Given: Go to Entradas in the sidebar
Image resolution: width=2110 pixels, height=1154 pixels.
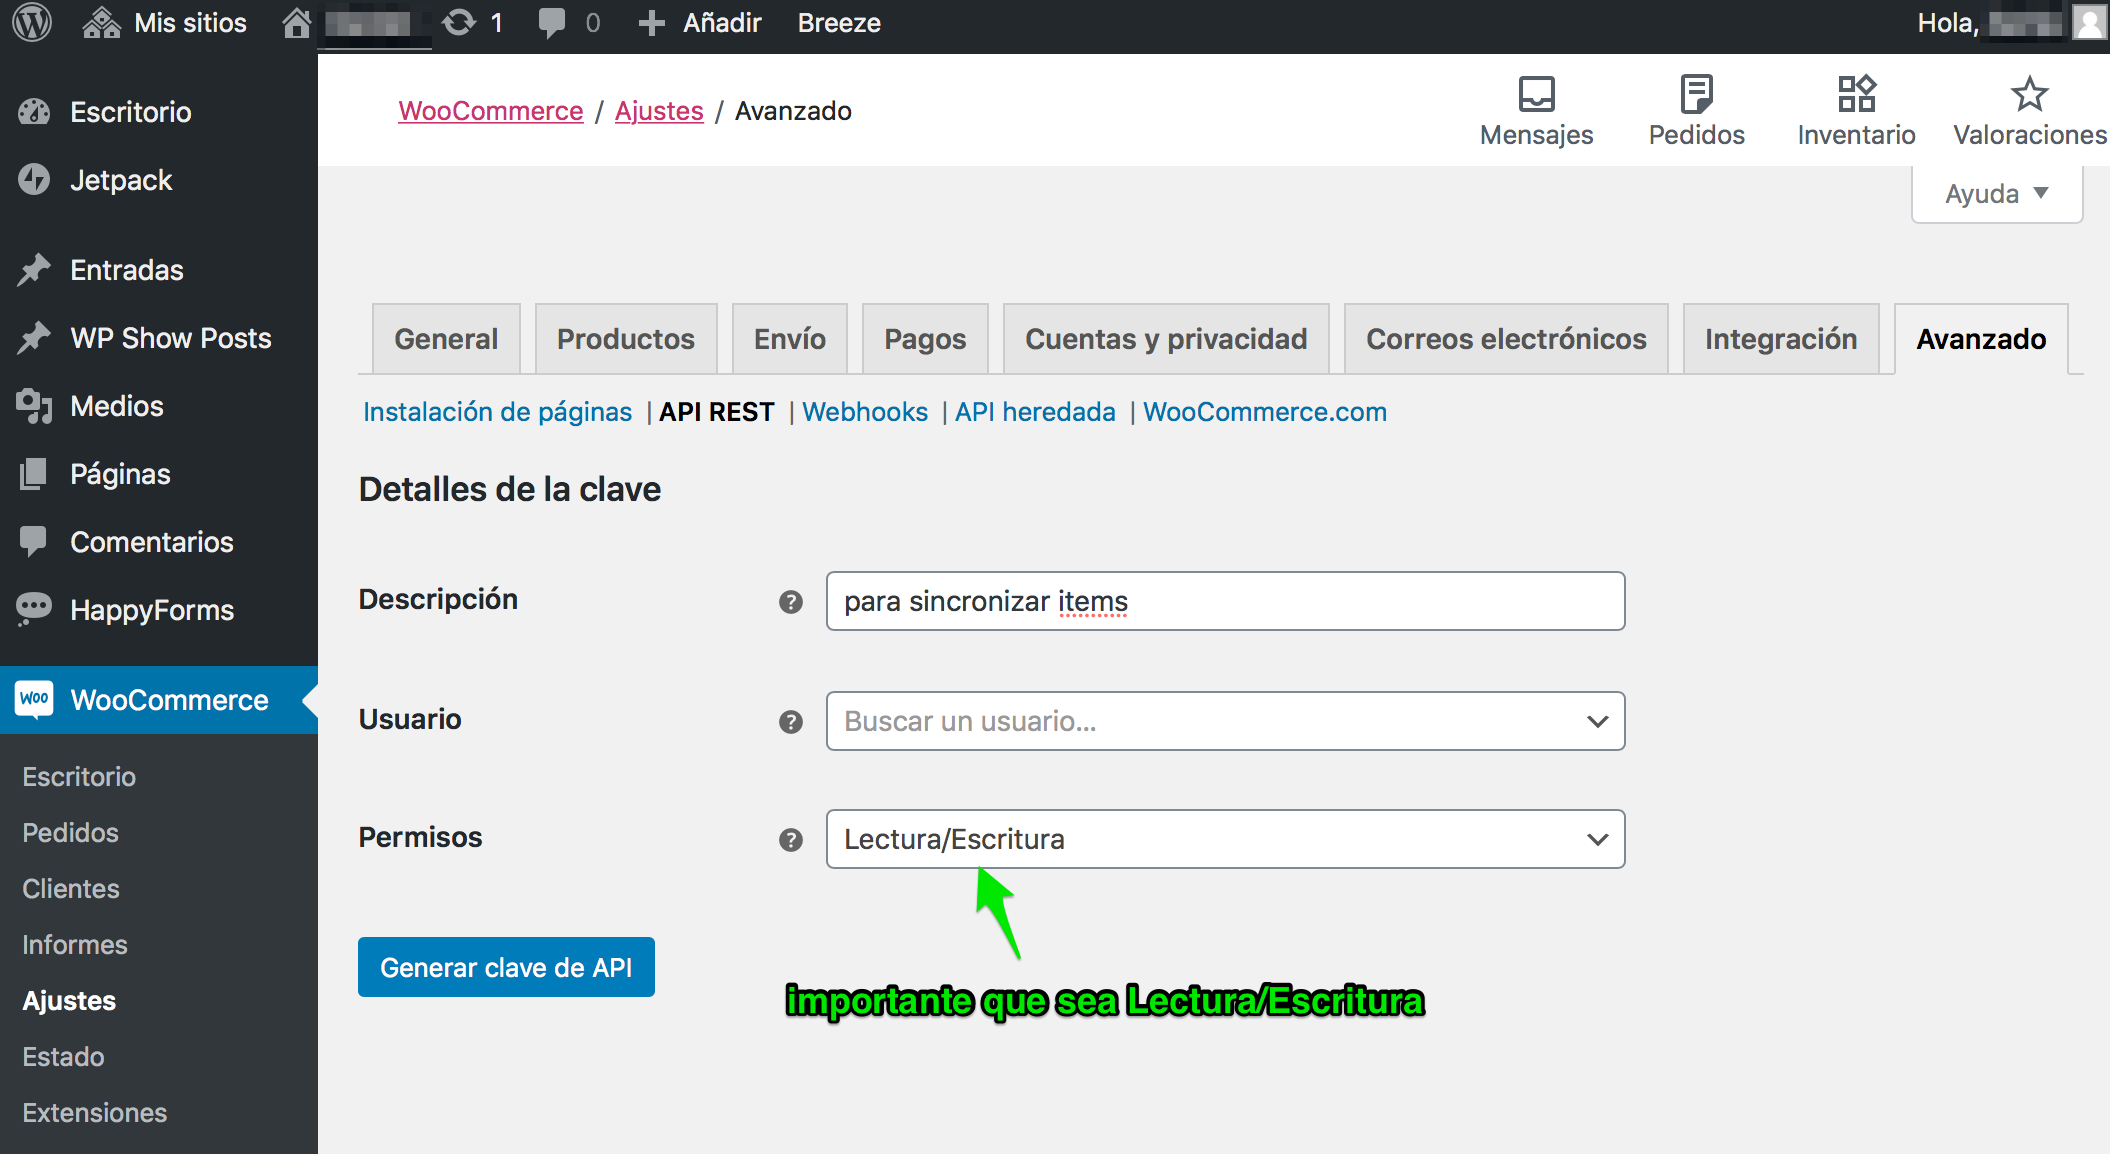Looking at the screenshot, I should 127,270.
